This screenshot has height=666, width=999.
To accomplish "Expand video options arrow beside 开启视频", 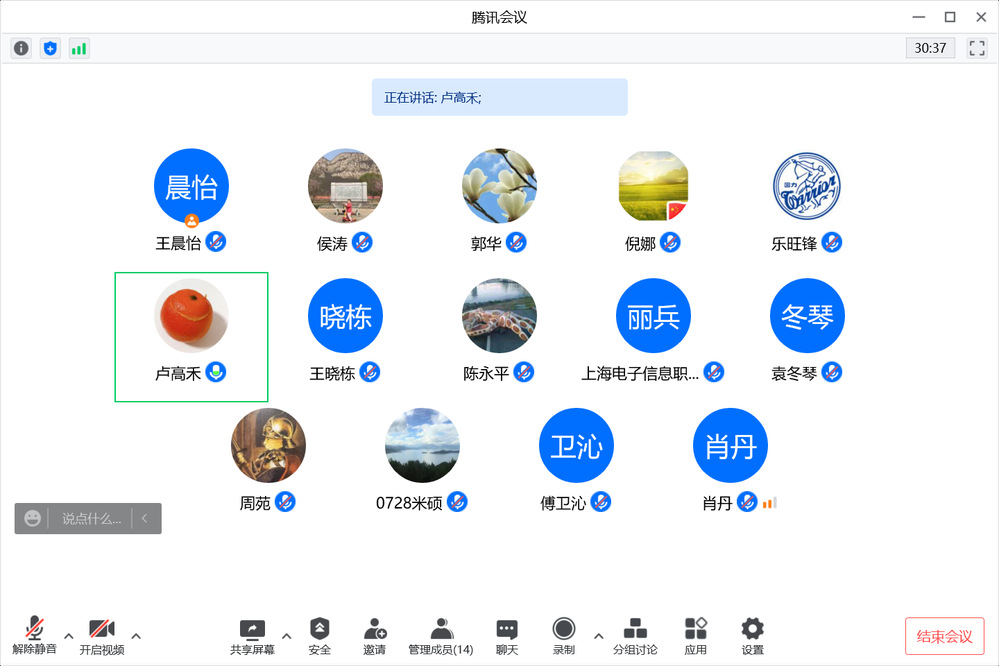I will [136, 636].
